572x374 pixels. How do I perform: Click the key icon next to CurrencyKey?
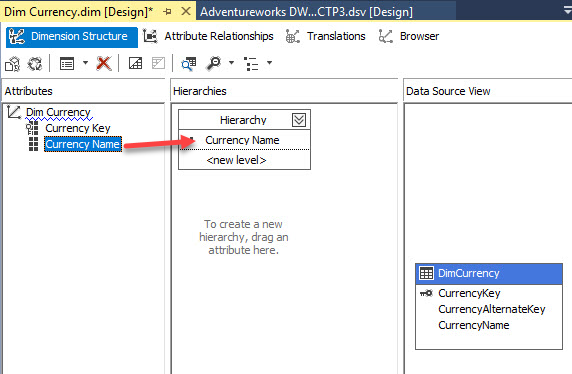click(426, 293)
